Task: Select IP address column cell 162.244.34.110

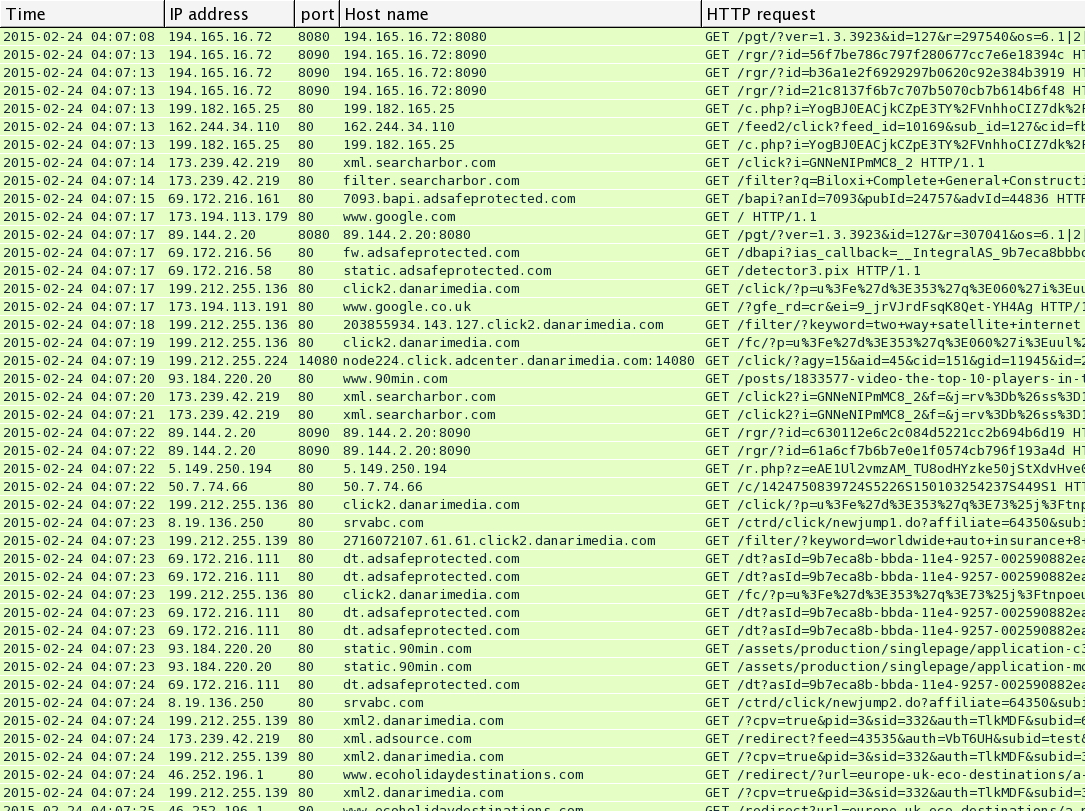Action: pyautogui.click(x=224, y=127)
